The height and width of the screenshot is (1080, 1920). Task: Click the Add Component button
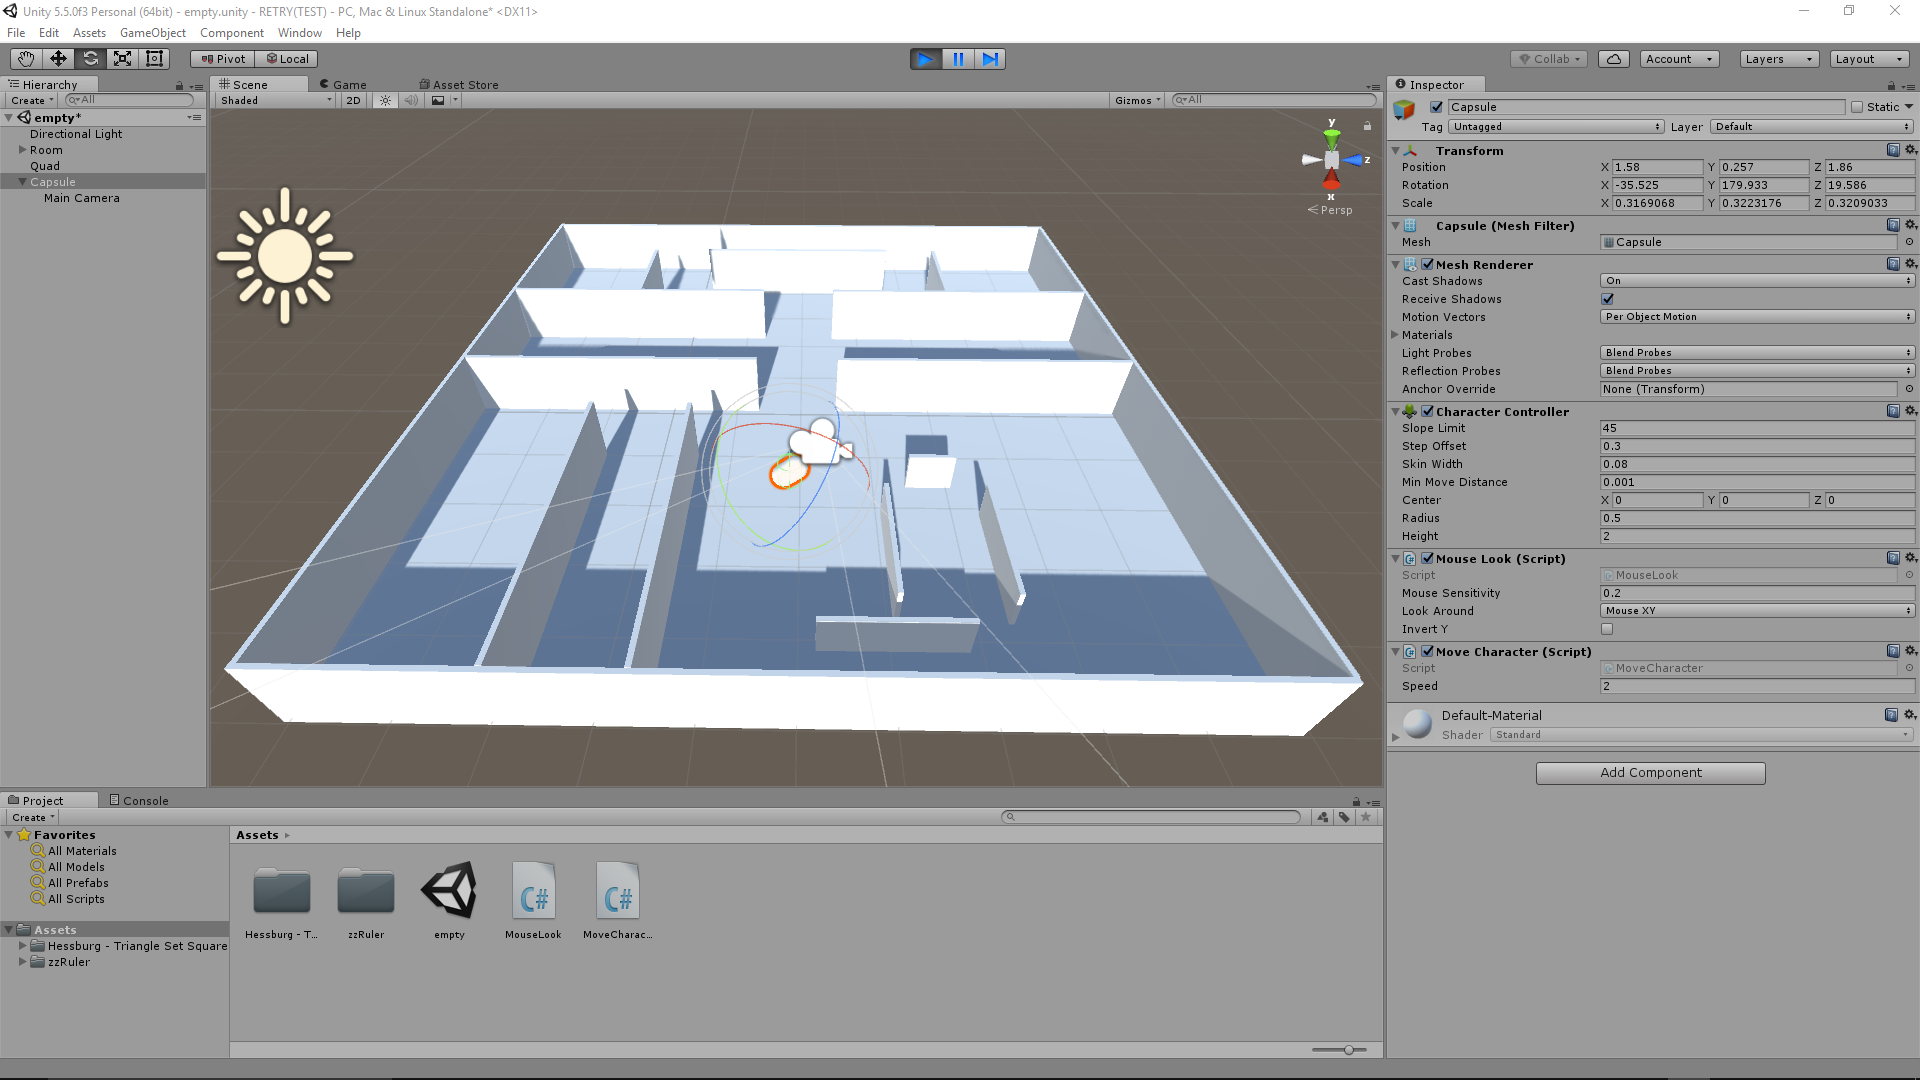tap(1650, 773)
